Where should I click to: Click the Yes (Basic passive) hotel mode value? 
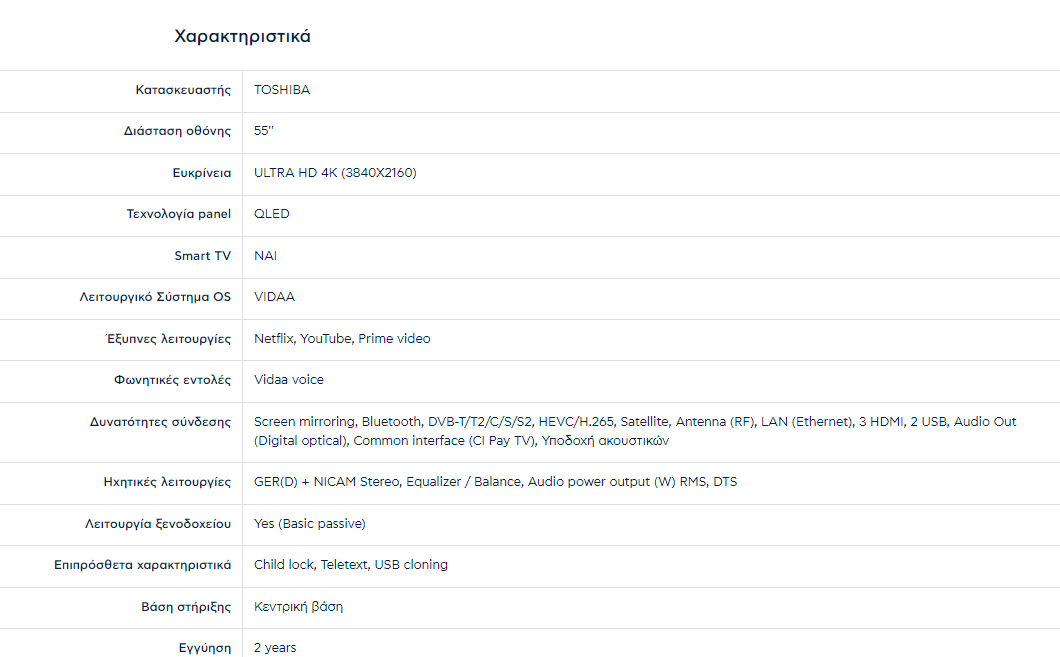coord(310,524)
